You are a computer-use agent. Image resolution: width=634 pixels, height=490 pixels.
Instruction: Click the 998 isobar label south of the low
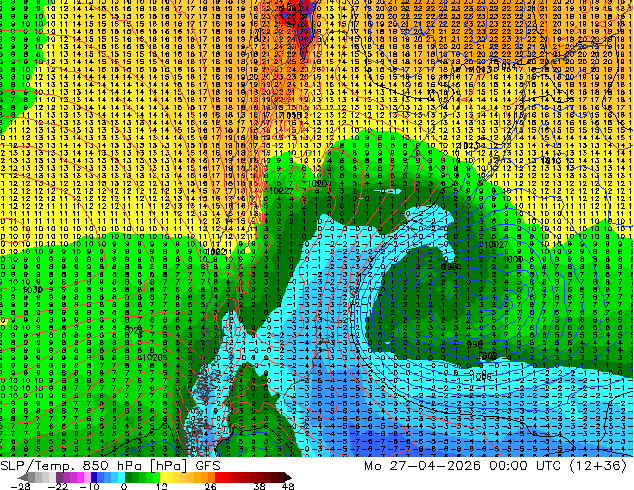(x=475, y=344)
